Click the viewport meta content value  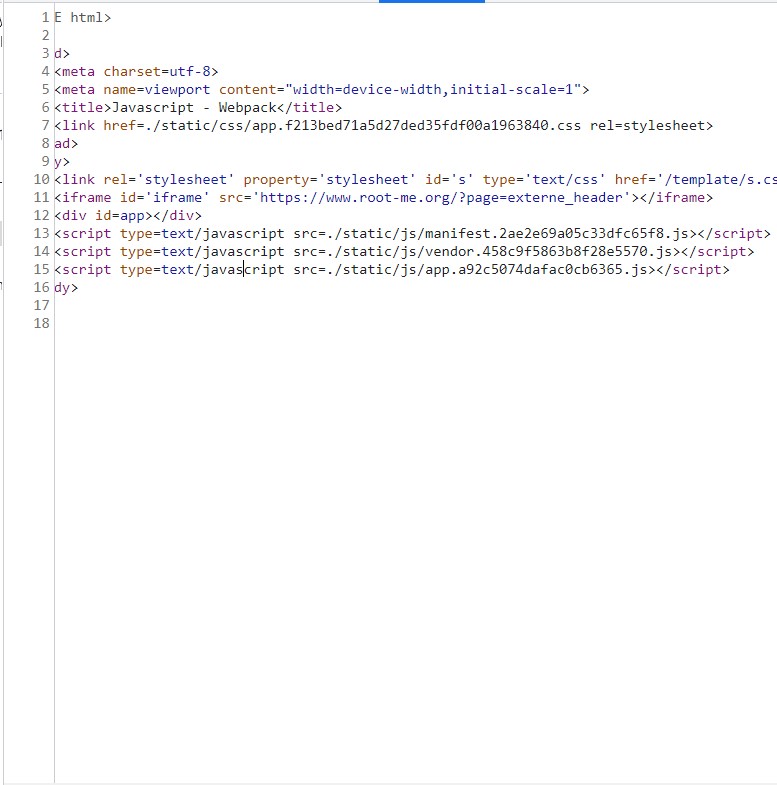433,90
